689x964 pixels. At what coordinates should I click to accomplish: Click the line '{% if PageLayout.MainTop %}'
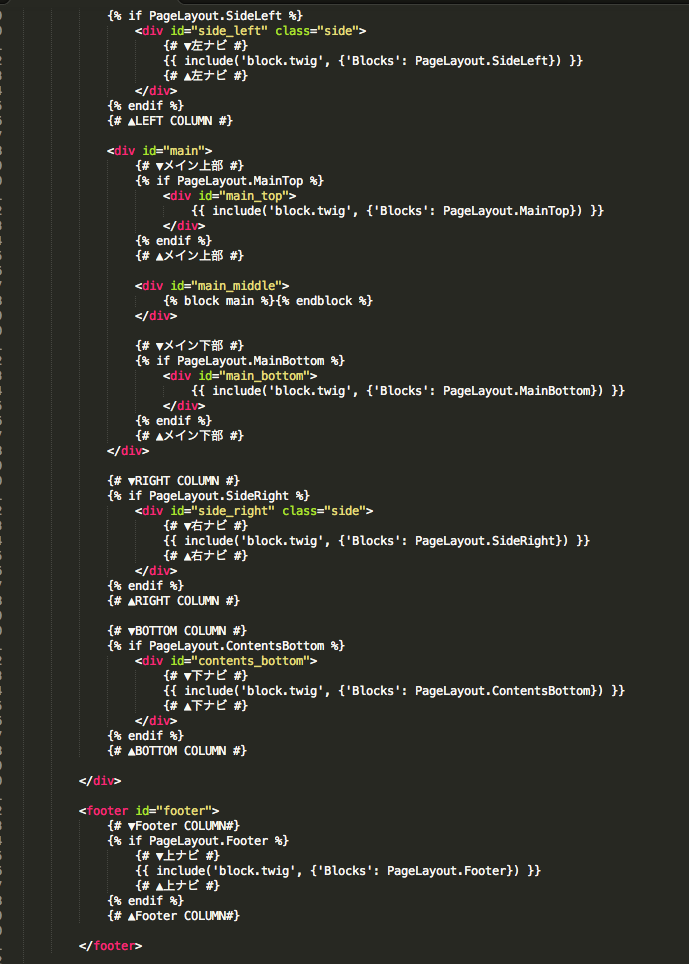click(229, 181)
